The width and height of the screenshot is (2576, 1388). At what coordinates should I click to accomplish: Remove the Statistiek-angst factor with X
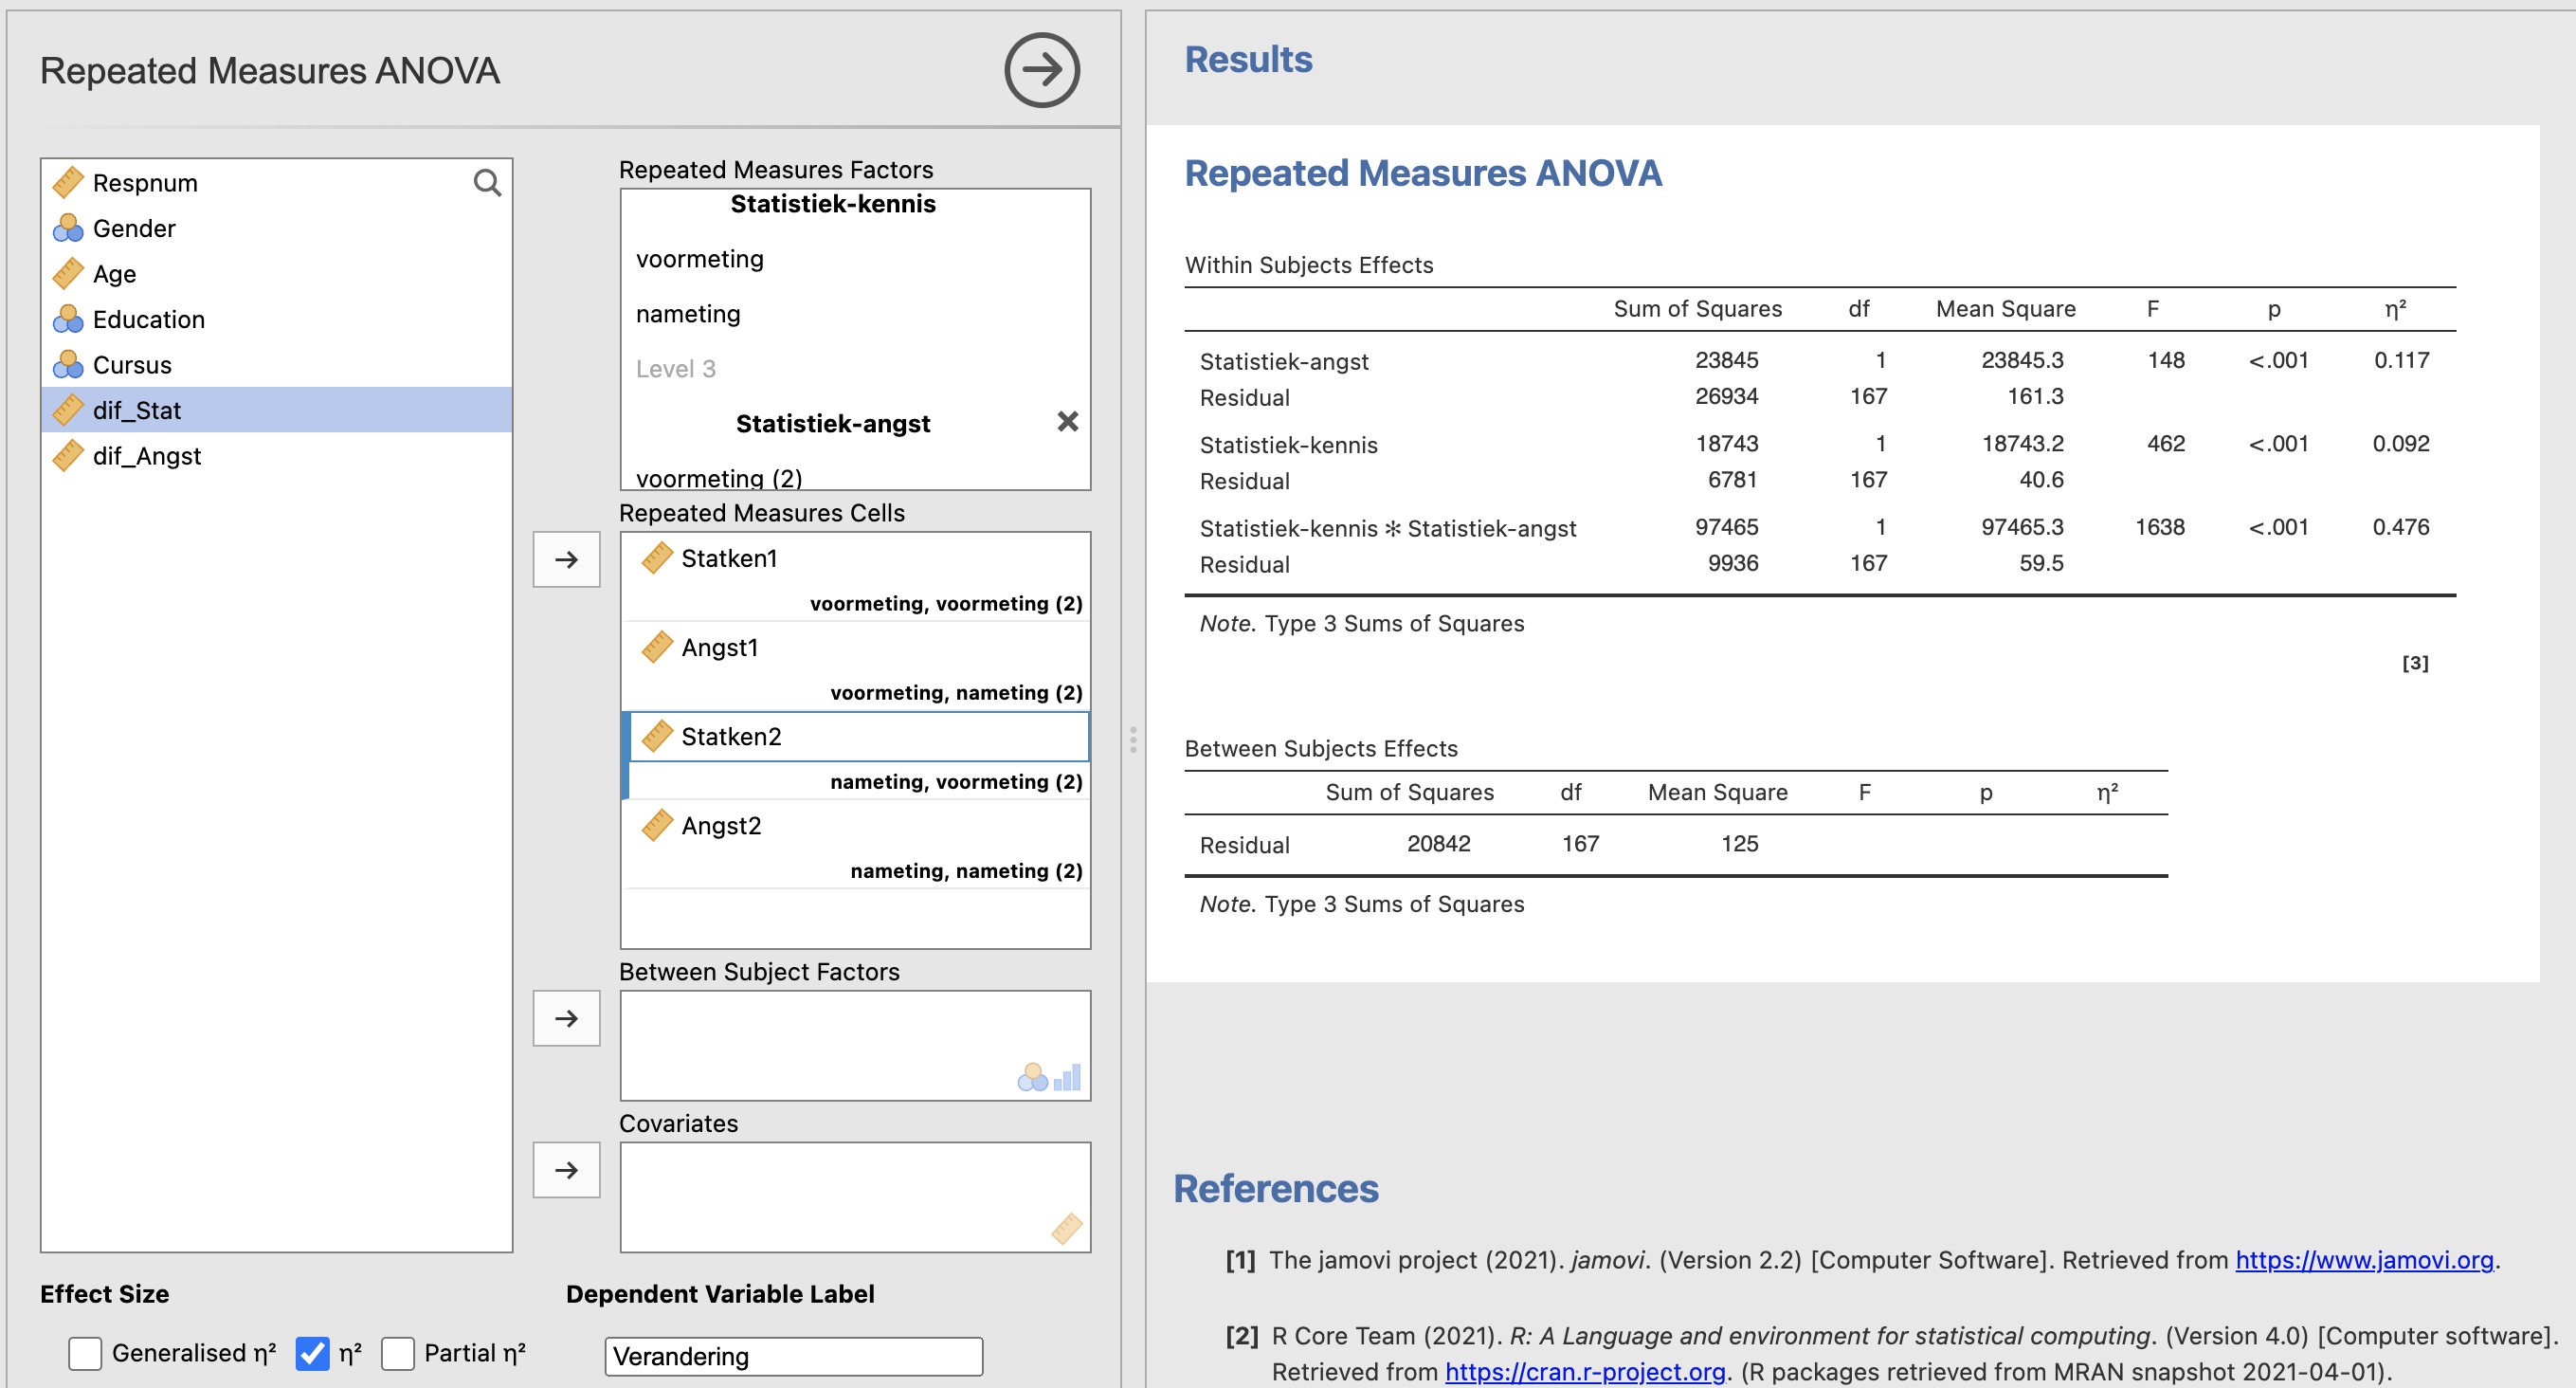click(1067, 422)
